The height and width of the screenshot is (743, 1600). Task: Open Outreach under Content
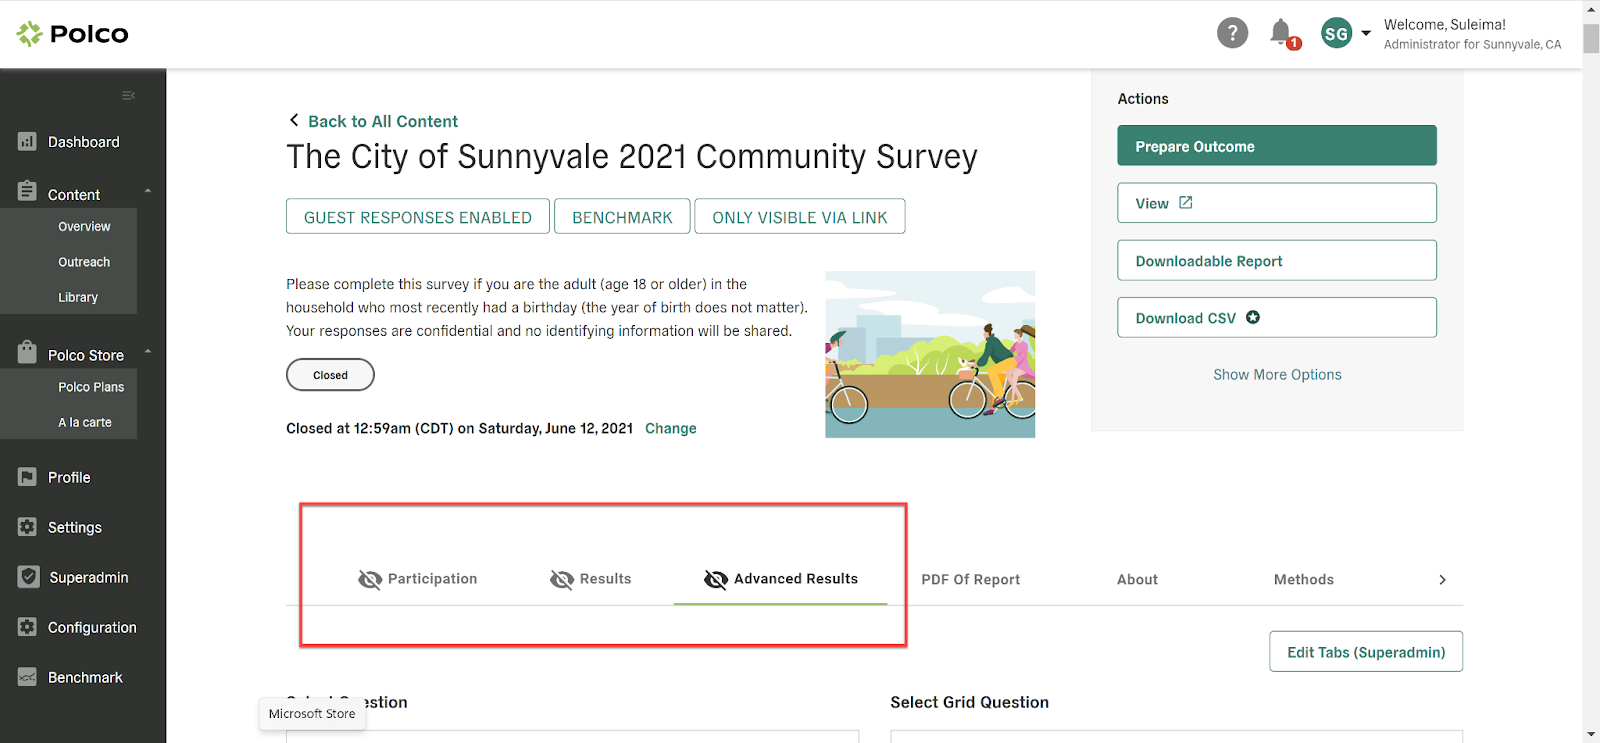[84, 262]
